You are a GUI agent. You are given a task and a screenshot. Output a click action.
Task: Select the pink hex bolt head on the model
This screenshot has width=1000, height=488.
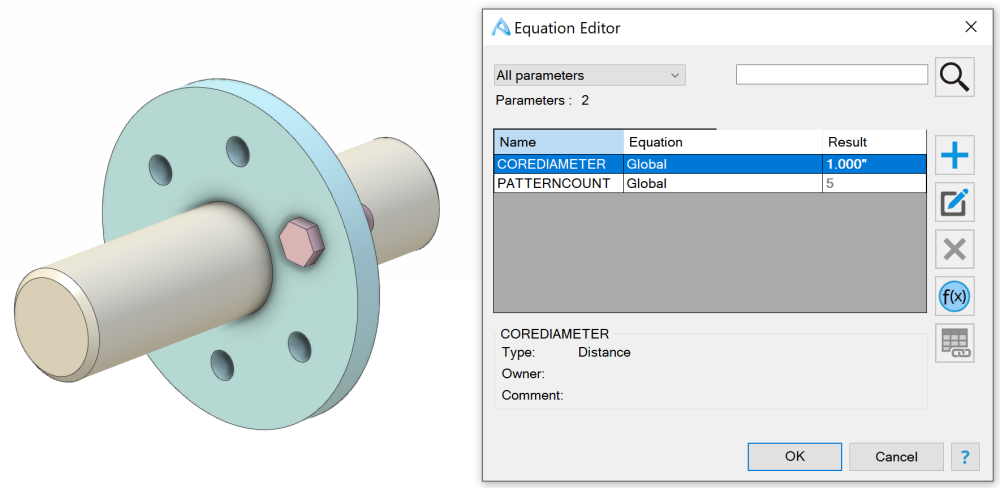302,241
